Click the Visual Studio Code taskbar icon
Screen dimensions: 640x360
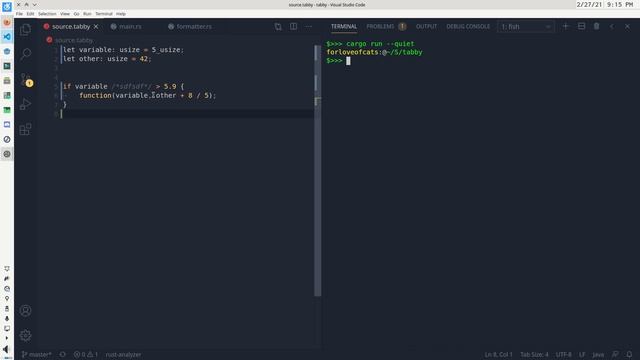coord(7,37)
